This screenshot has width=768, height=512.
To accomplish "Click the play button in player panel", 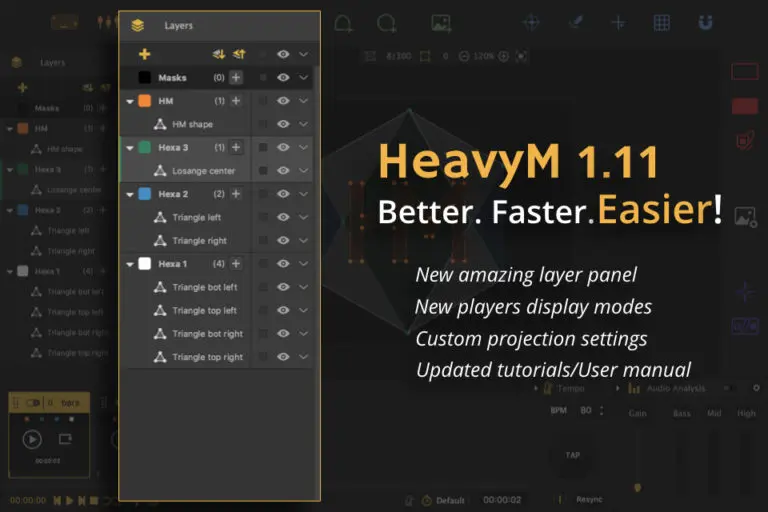I will [x=32, y=439].
